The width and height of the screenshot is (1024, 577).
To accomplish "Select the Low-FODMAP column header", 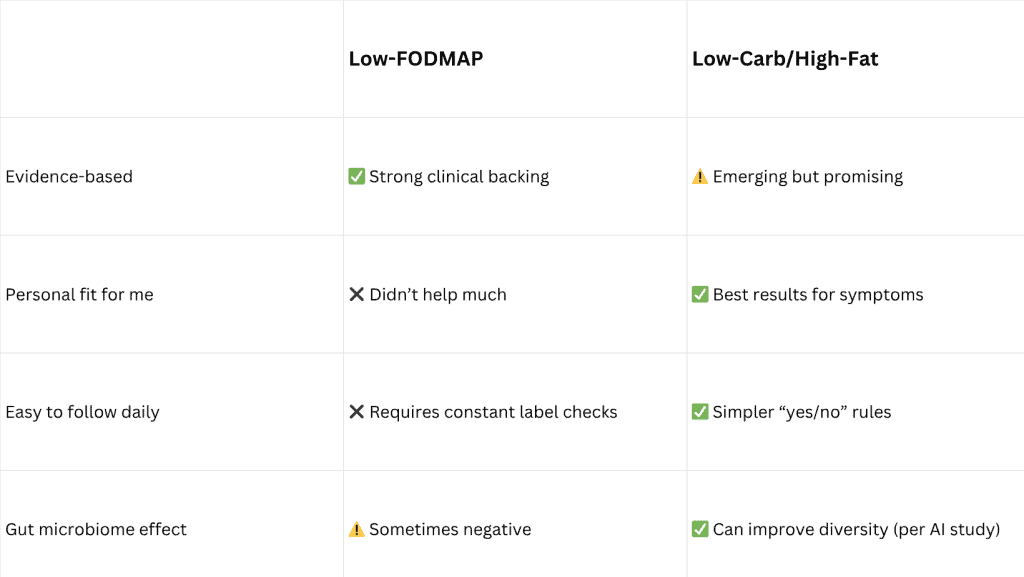I will (x=416, y=59).
